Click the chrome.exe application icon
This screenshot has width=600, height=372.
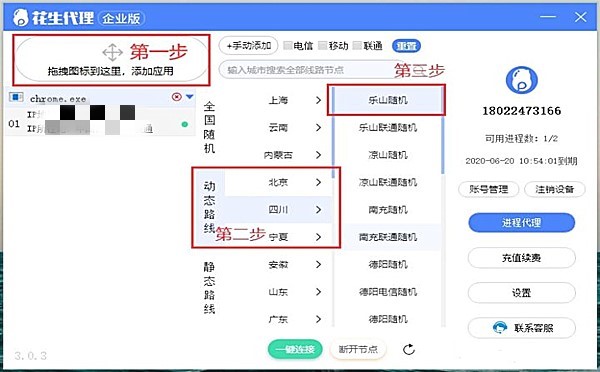pyautogui.click(x=16, y=97)
